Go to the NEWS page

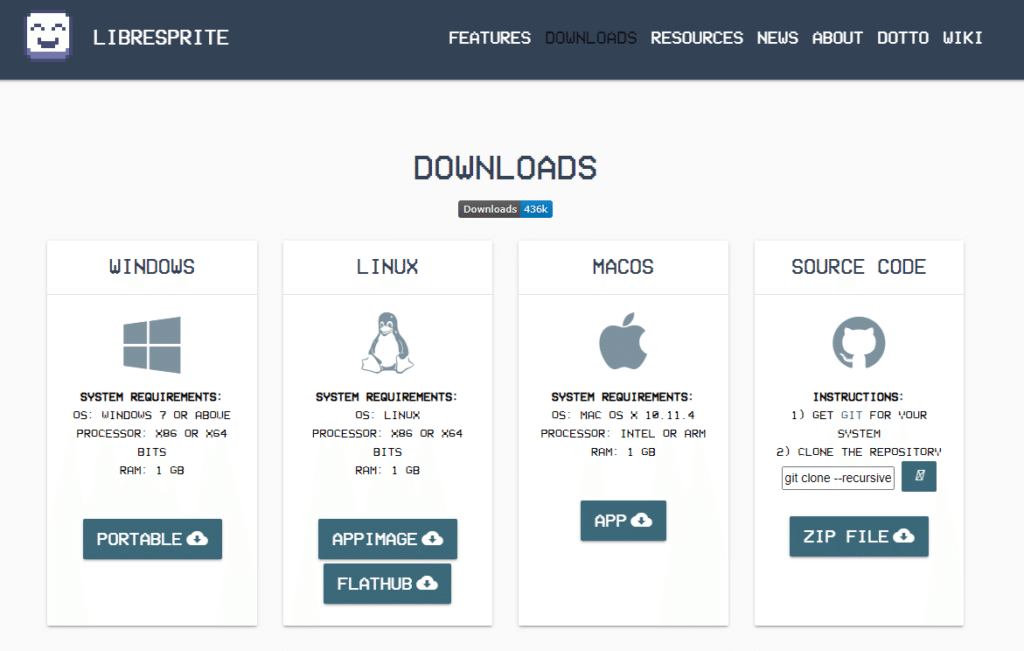(777, 38)
